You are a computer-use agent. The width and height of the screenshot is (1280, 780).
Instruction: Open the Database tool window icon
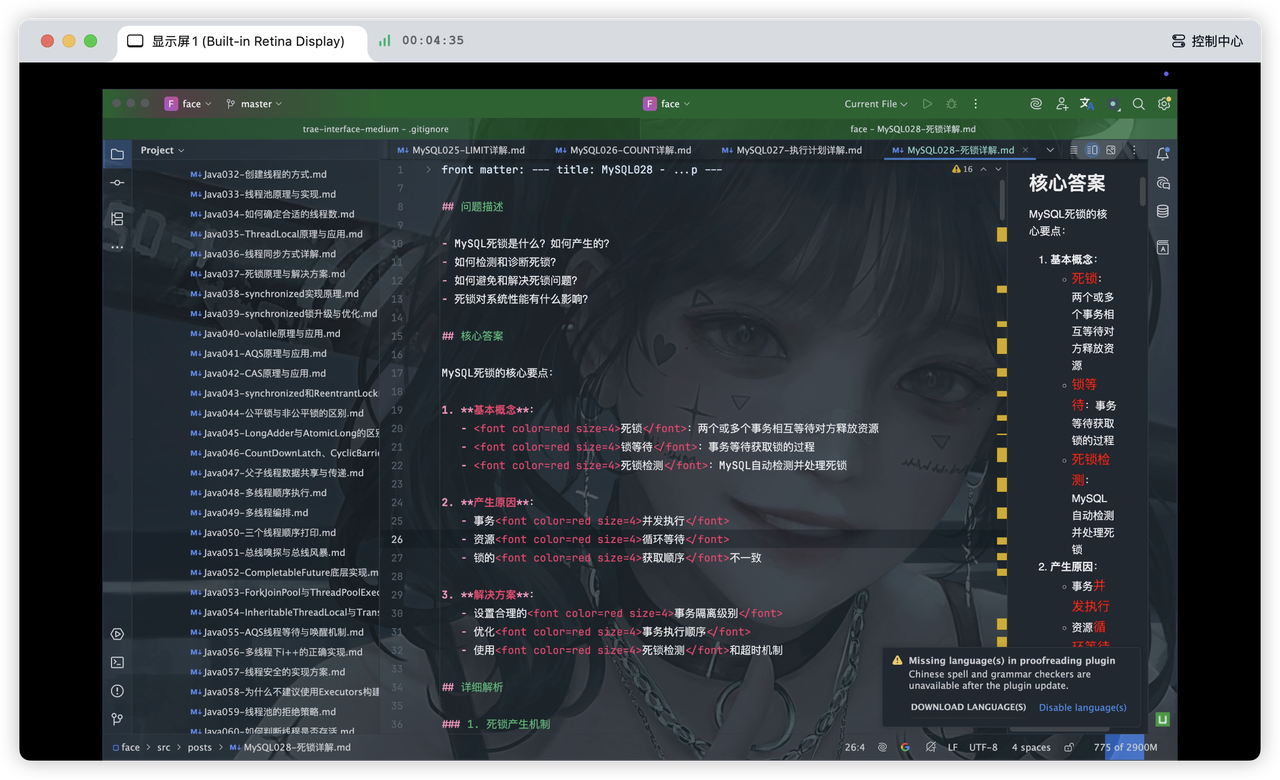pos(1162,211)
